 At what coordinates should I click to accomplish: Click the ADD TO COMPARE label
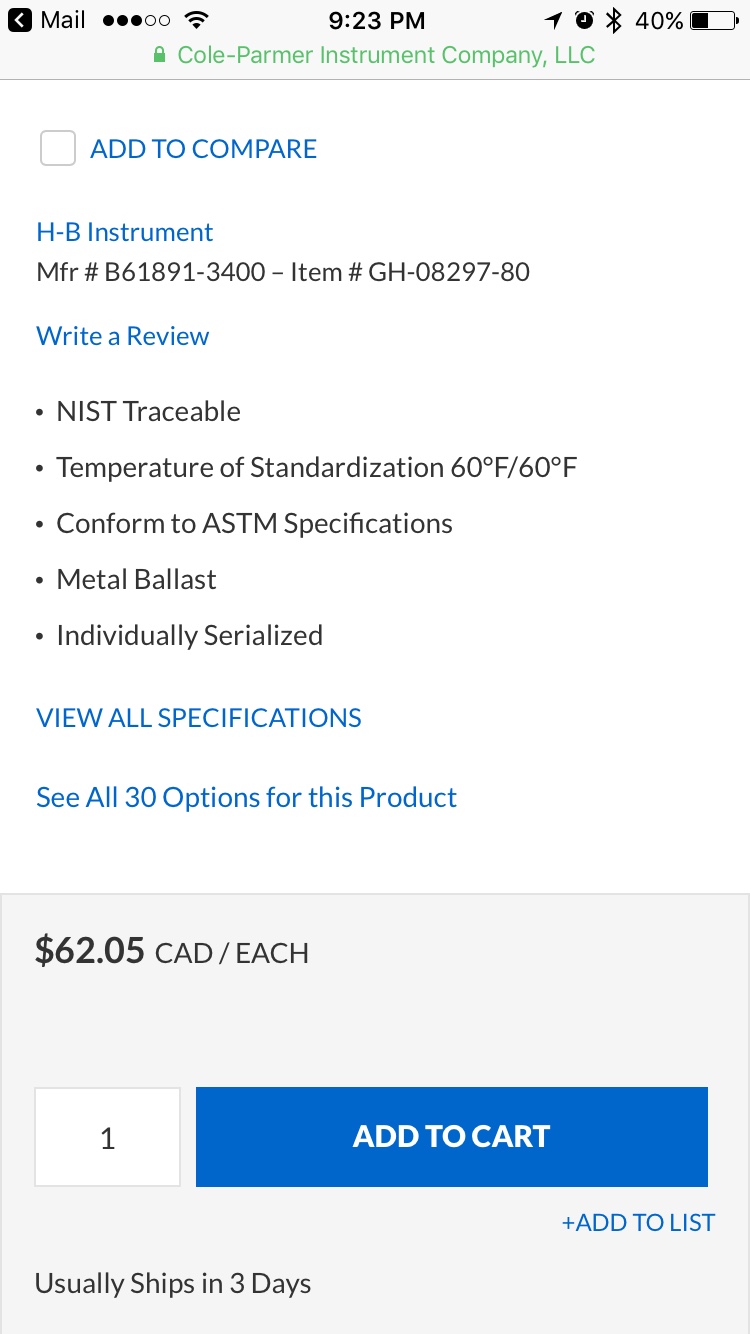pos(203,149)
